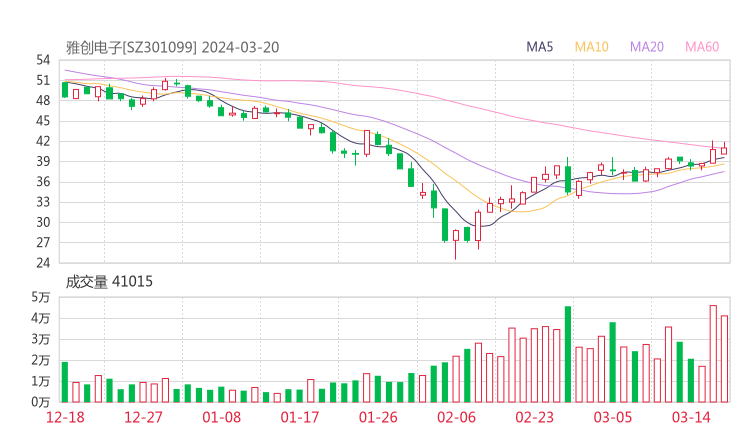Screen dimensions: 740x440
Task: Click the 39 price axis label
Action: point(43,161)
